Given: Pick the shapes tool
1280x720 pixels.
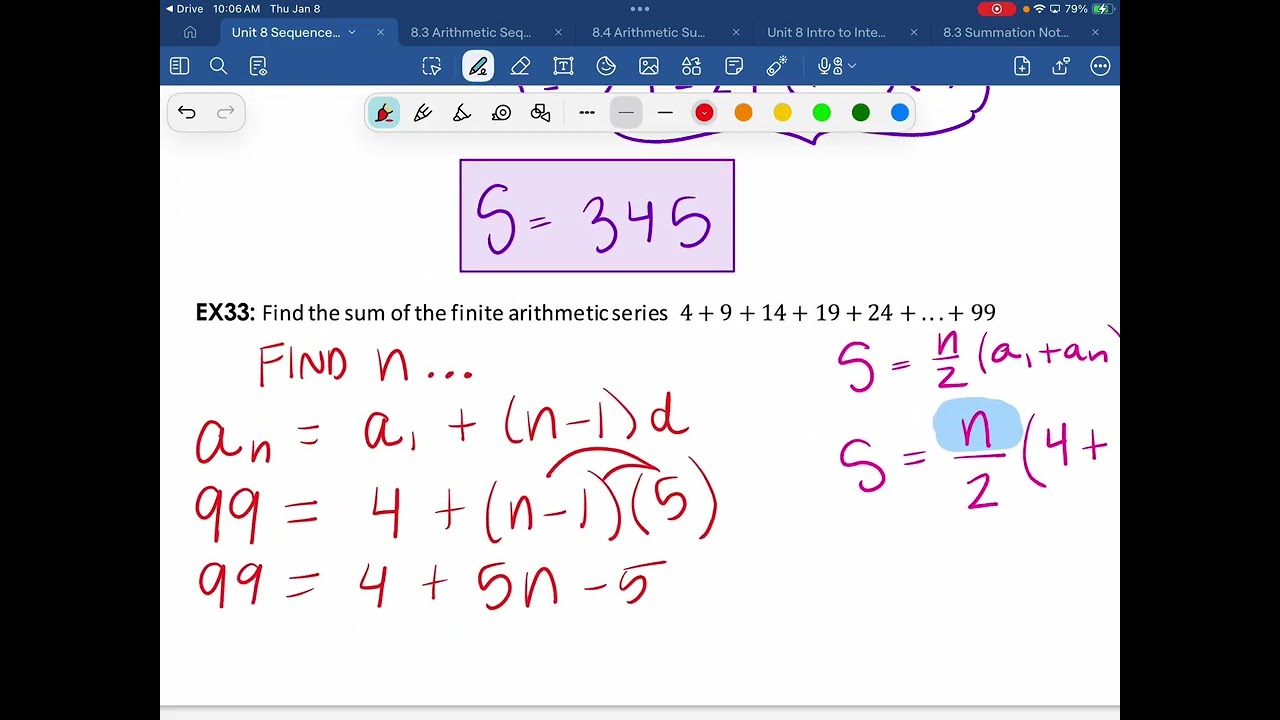Looking at the screenshot, I should 606,66.
